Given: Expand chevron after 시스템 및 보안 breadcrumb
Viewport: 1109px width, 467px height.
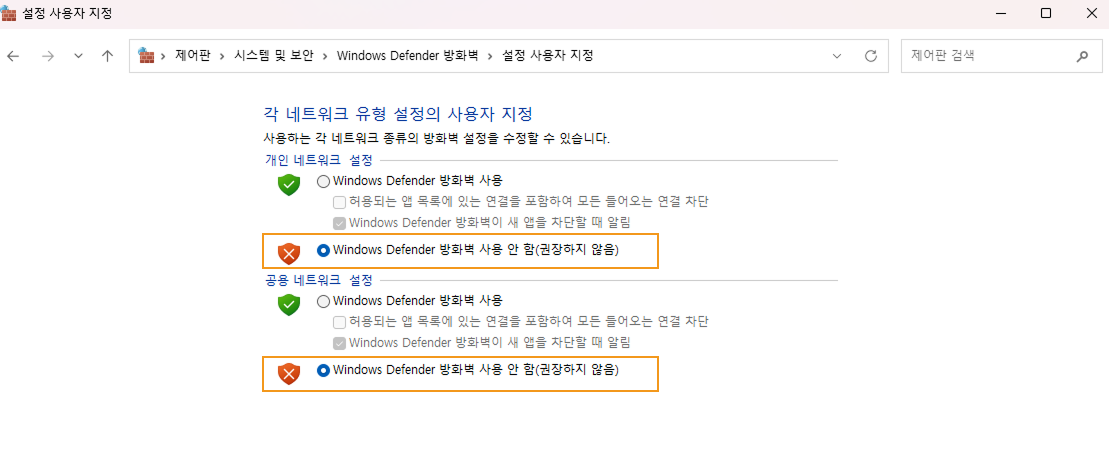Looking at the screenshot, I should pyautogui.click(x=325, y=56).
